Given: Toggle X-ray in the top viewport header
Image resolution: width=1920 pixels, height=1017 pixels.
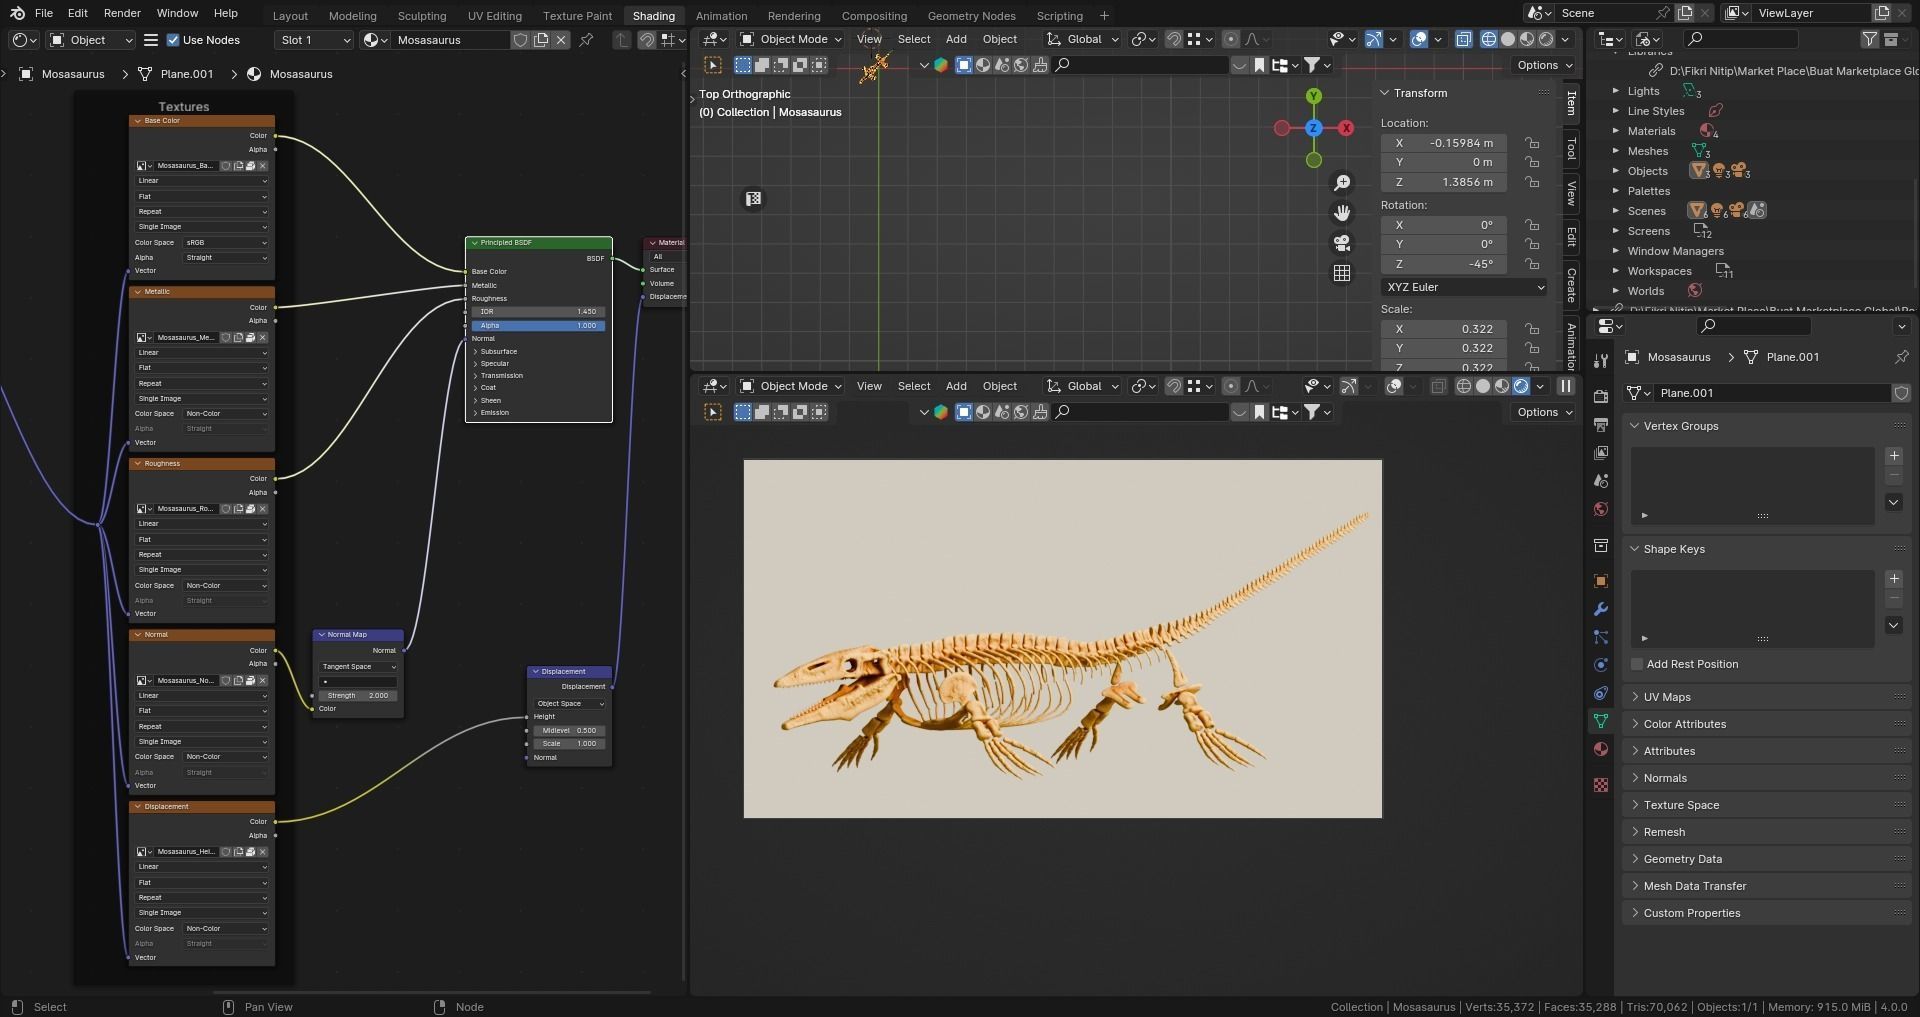Looking at the screenshot, I should tap(1464, 39).
